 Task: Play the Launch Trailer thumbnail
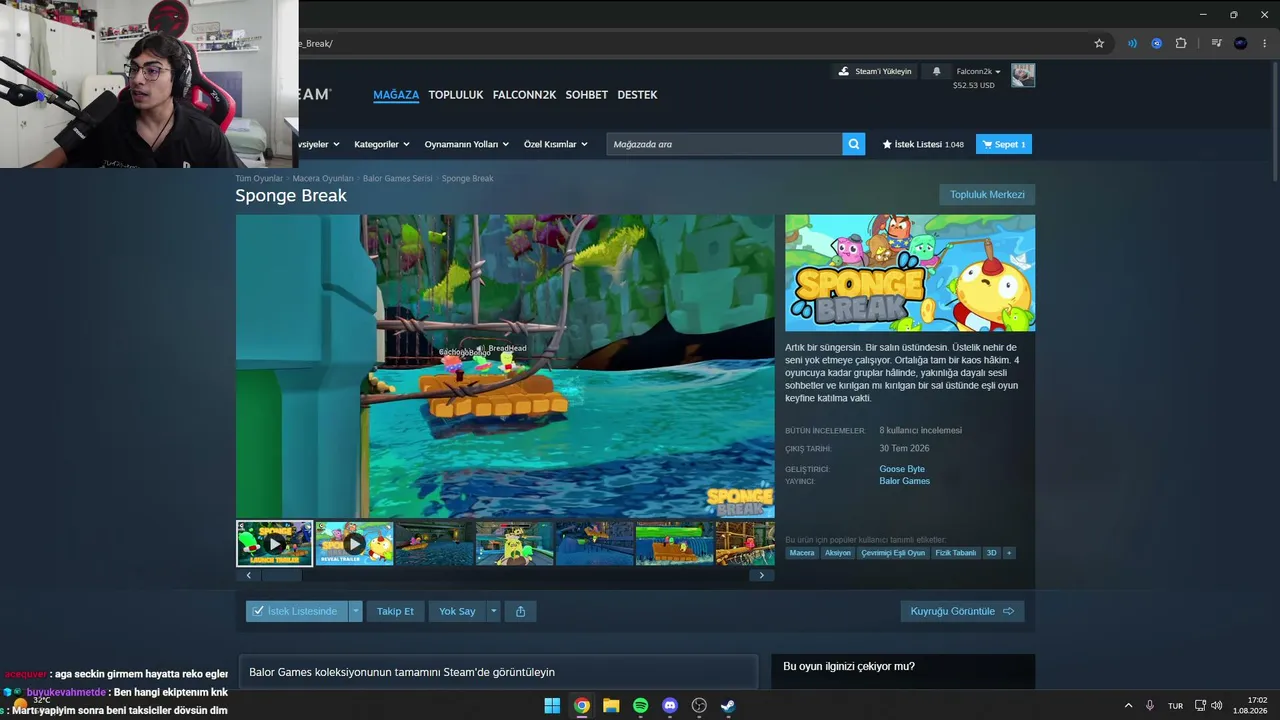tap(274, 543)
